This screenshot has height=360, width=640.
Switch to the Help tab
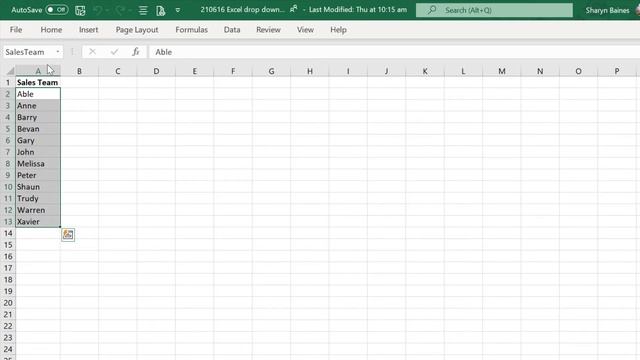(x=338, y=30)
